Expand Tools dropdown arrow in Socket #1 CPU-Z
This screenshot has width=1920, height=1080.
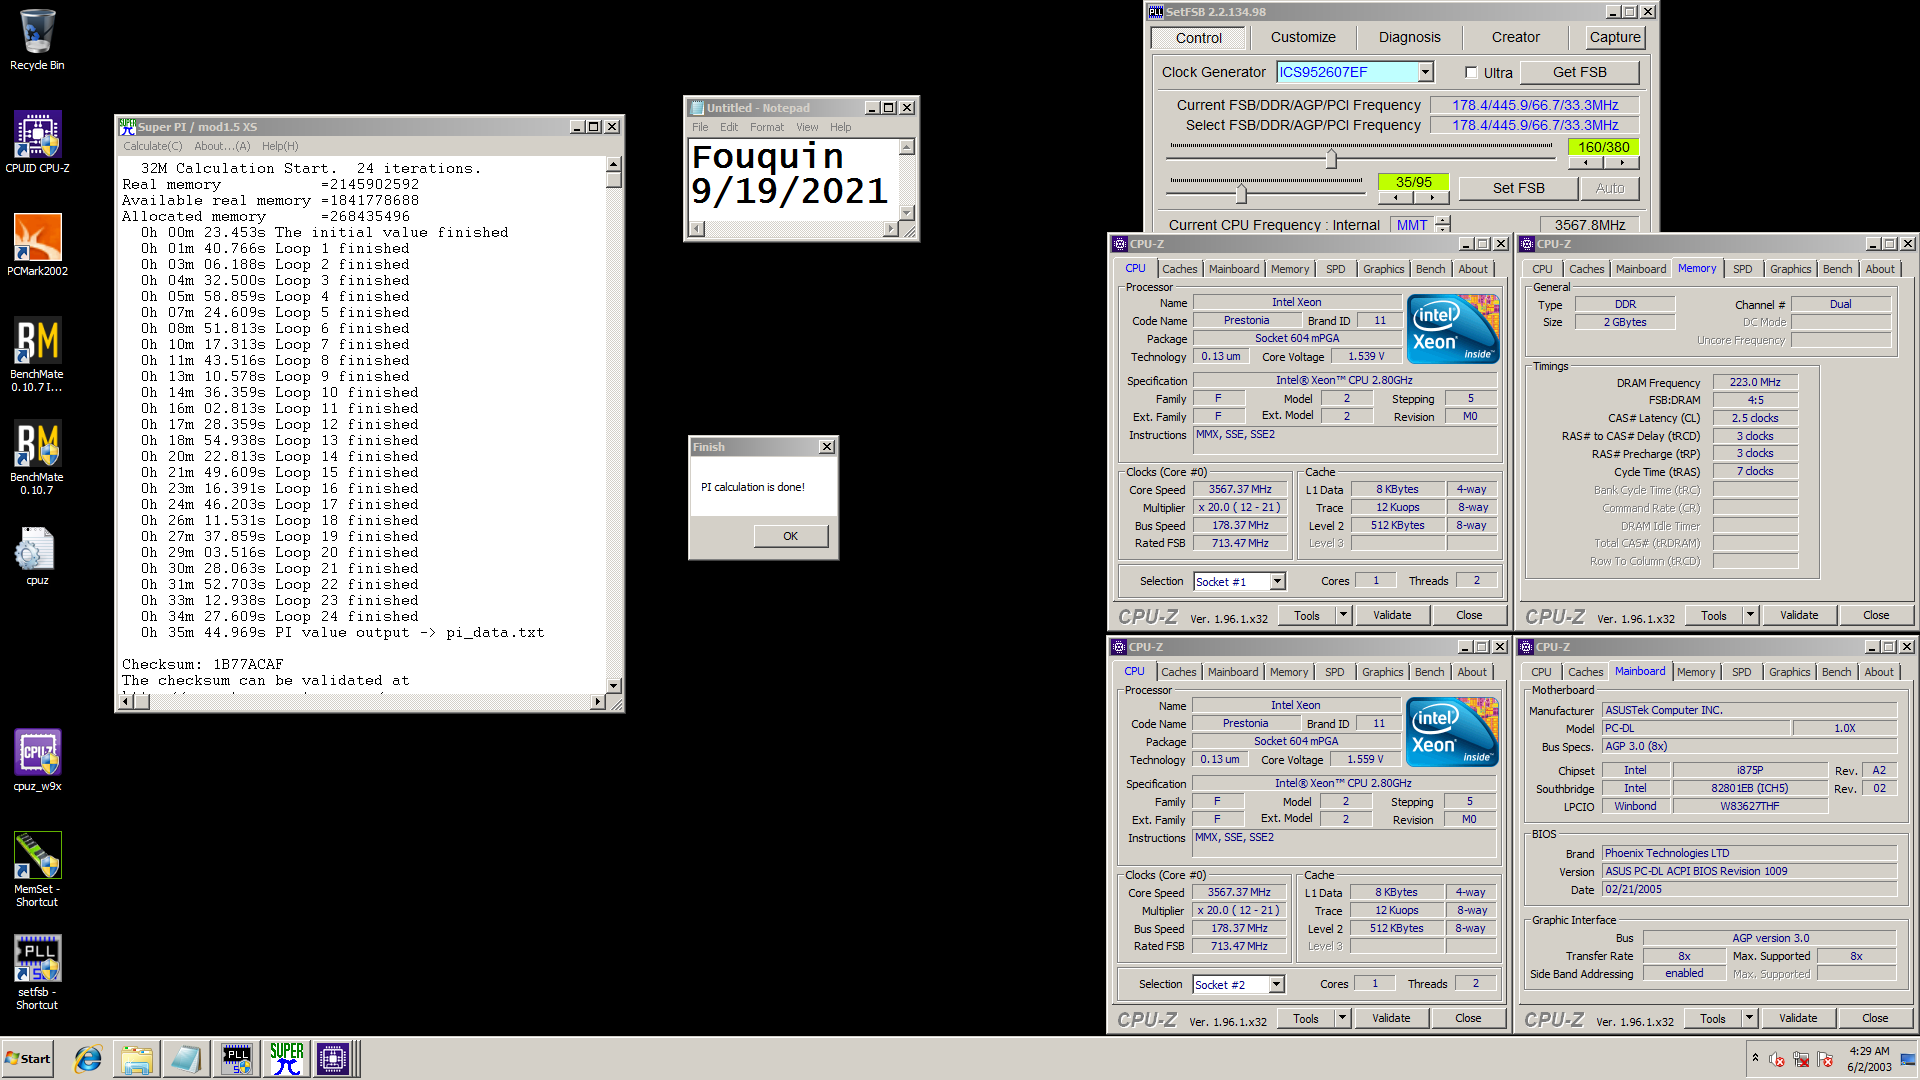pyautogui.click(x=1344, y=615)
